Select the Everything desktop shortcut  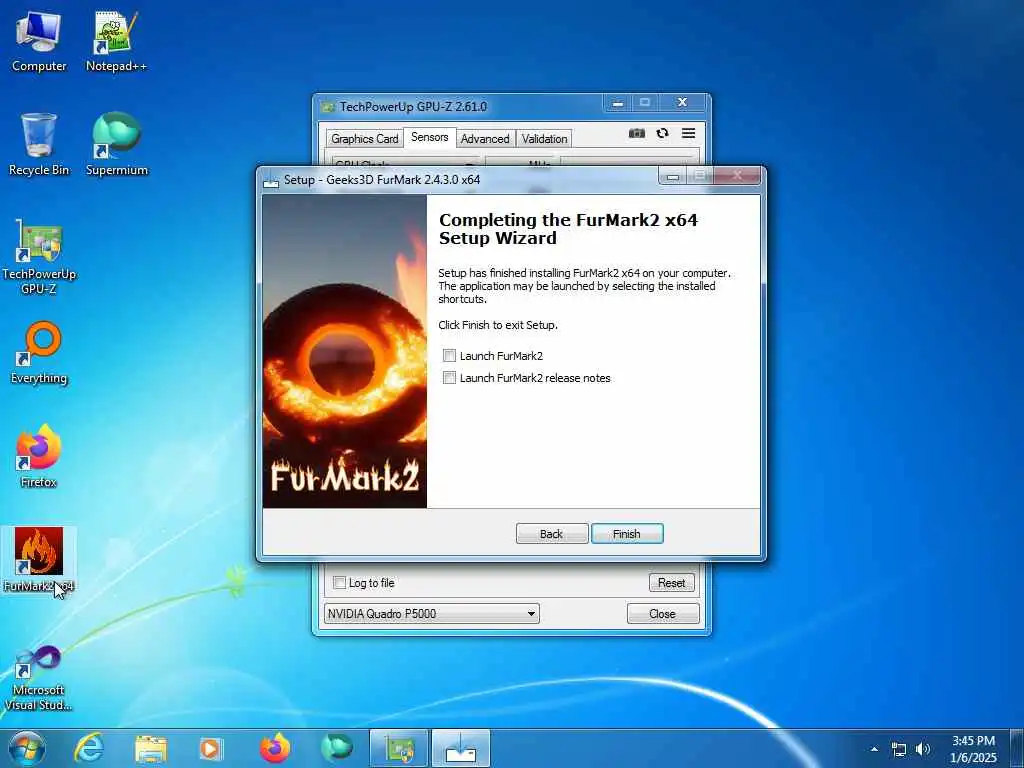click(39, 353)
